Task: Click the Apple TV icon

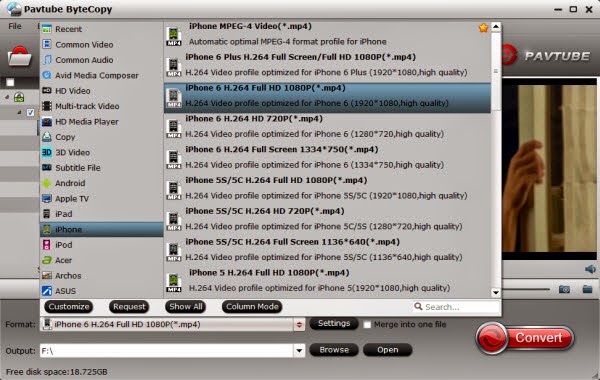Action: click(47, 198)
